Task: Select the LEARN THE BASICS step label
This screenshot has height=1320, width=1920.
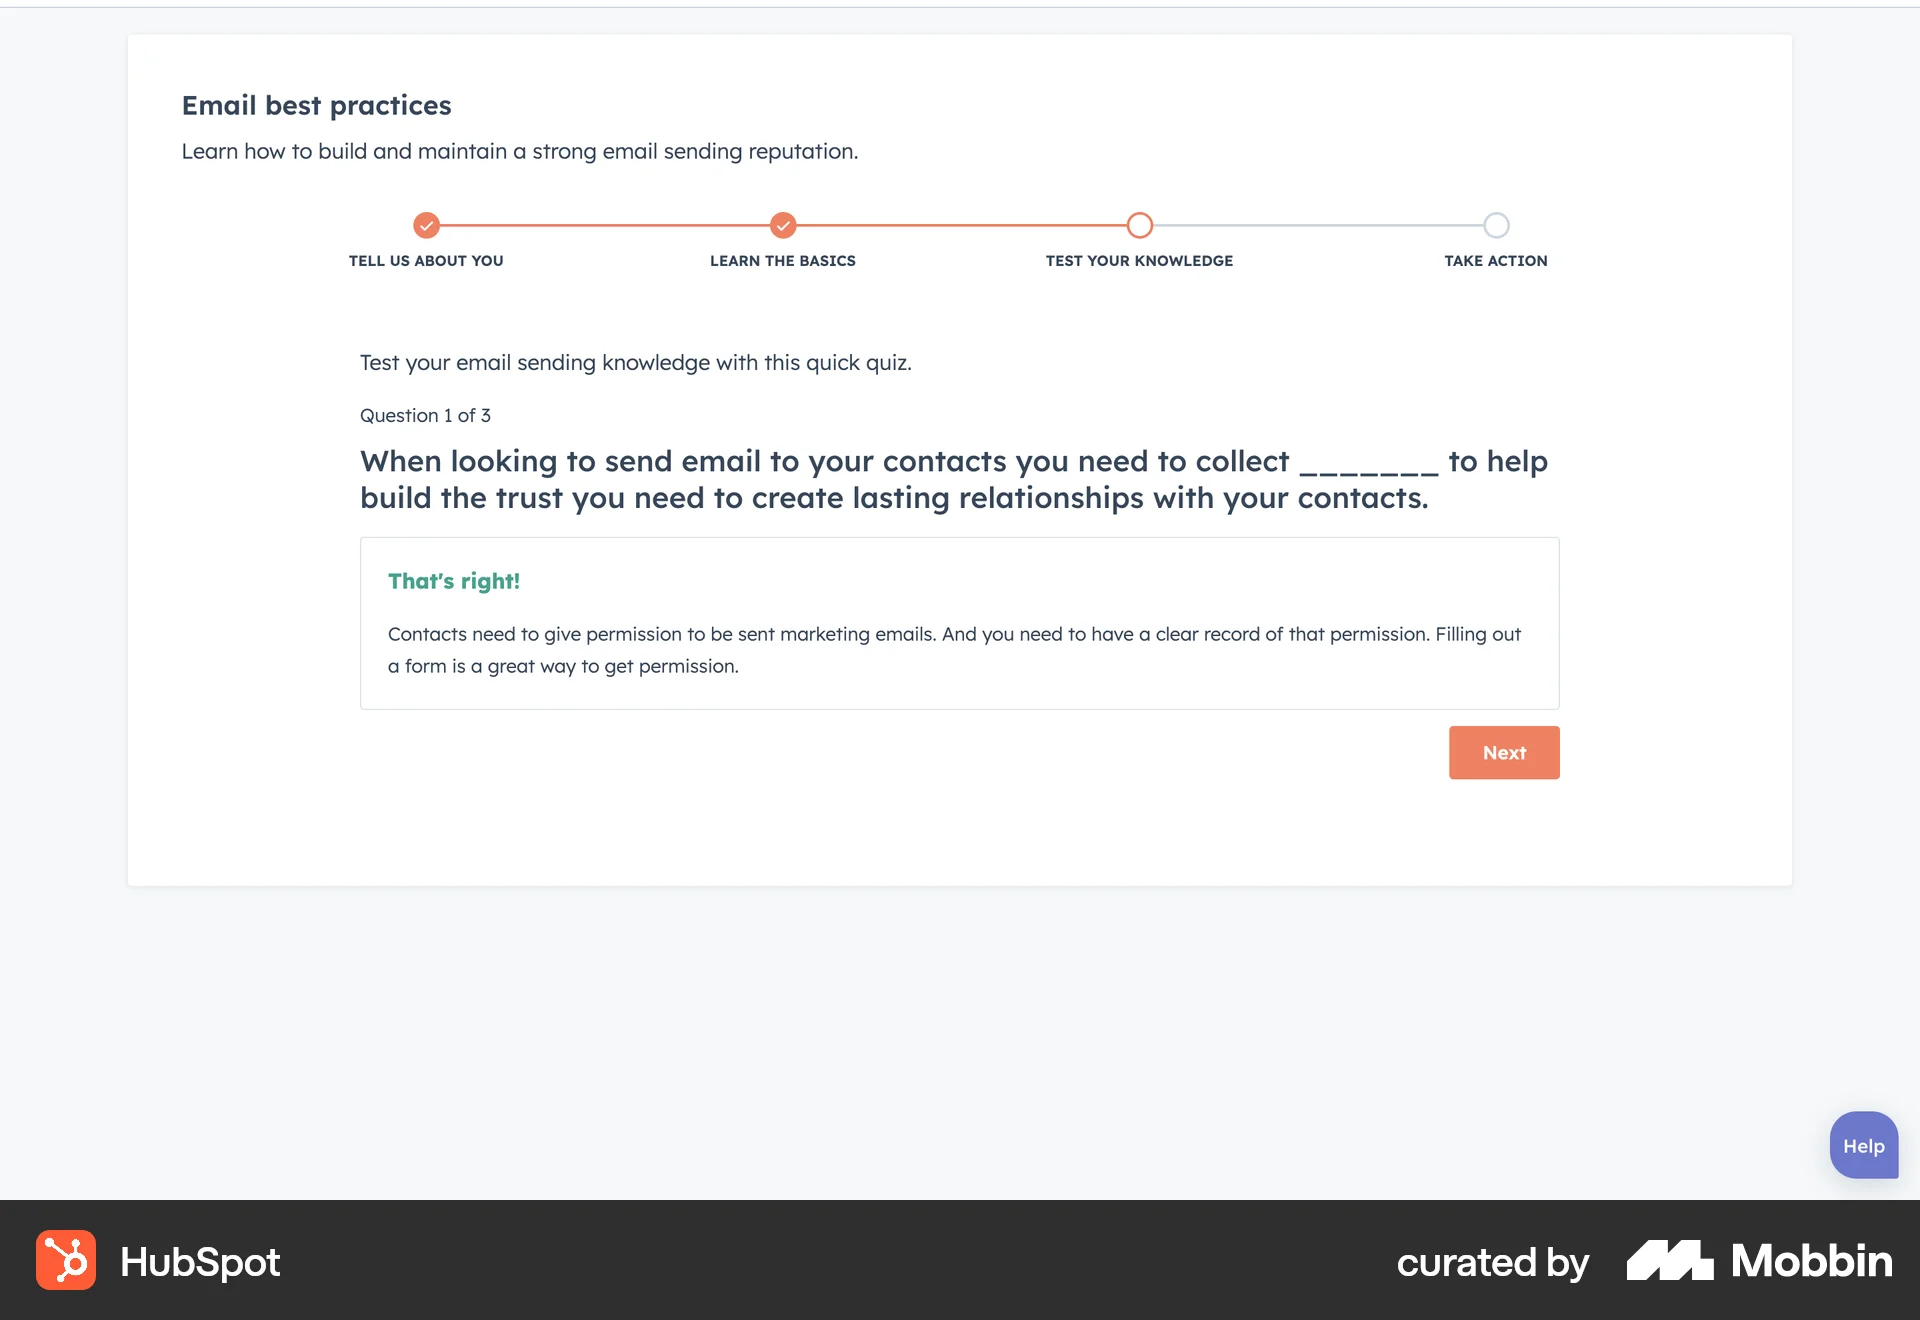Action: pyautogui.click(x=782, y=260)
